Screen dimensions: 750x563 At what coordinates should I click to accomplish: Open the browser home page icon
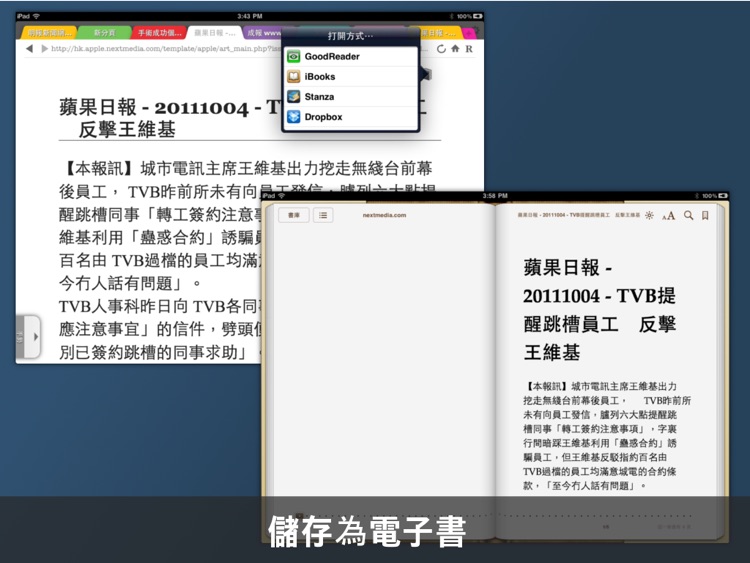[x=455, y=49]
